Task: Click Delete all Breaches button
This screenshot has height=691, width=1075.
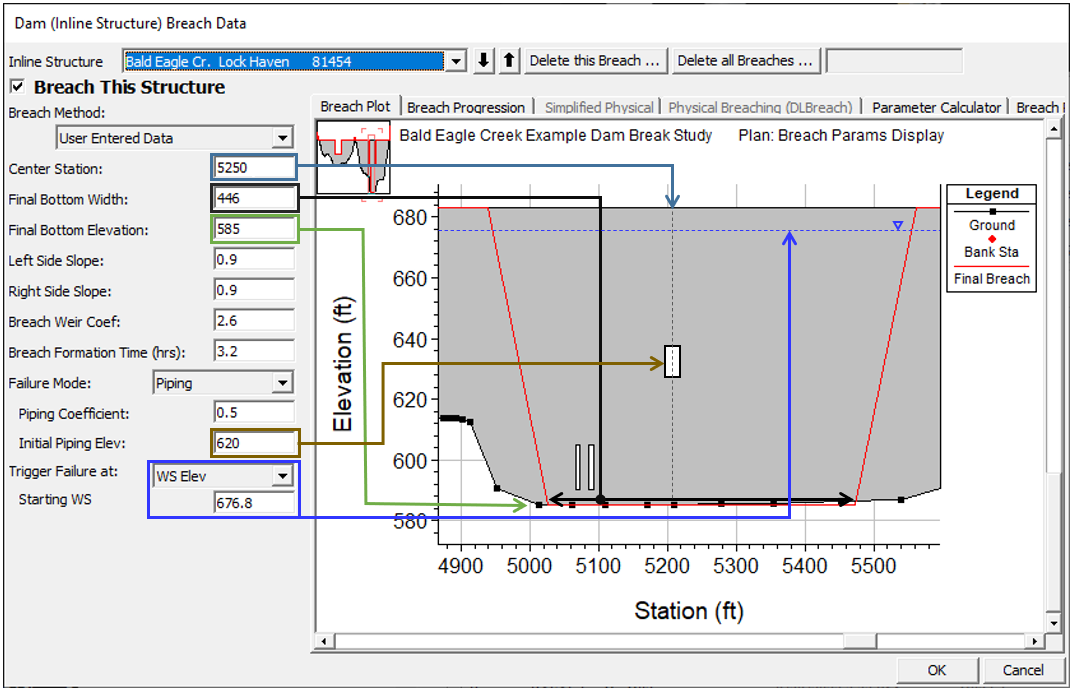Action: [745, 61]
